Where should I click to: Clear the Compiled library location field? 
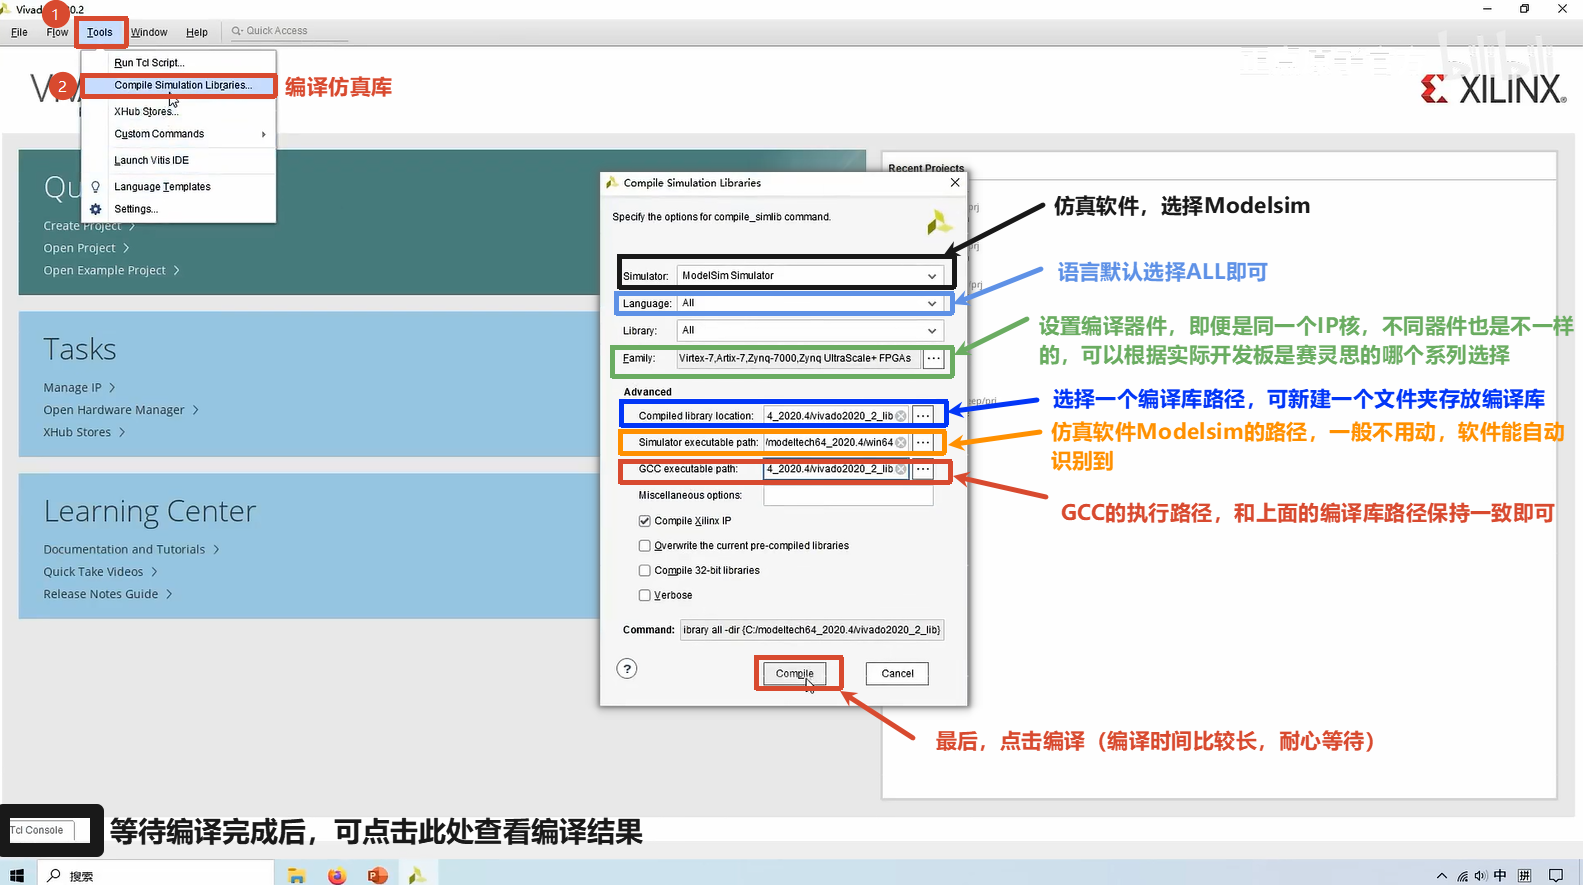click(901, 416)
